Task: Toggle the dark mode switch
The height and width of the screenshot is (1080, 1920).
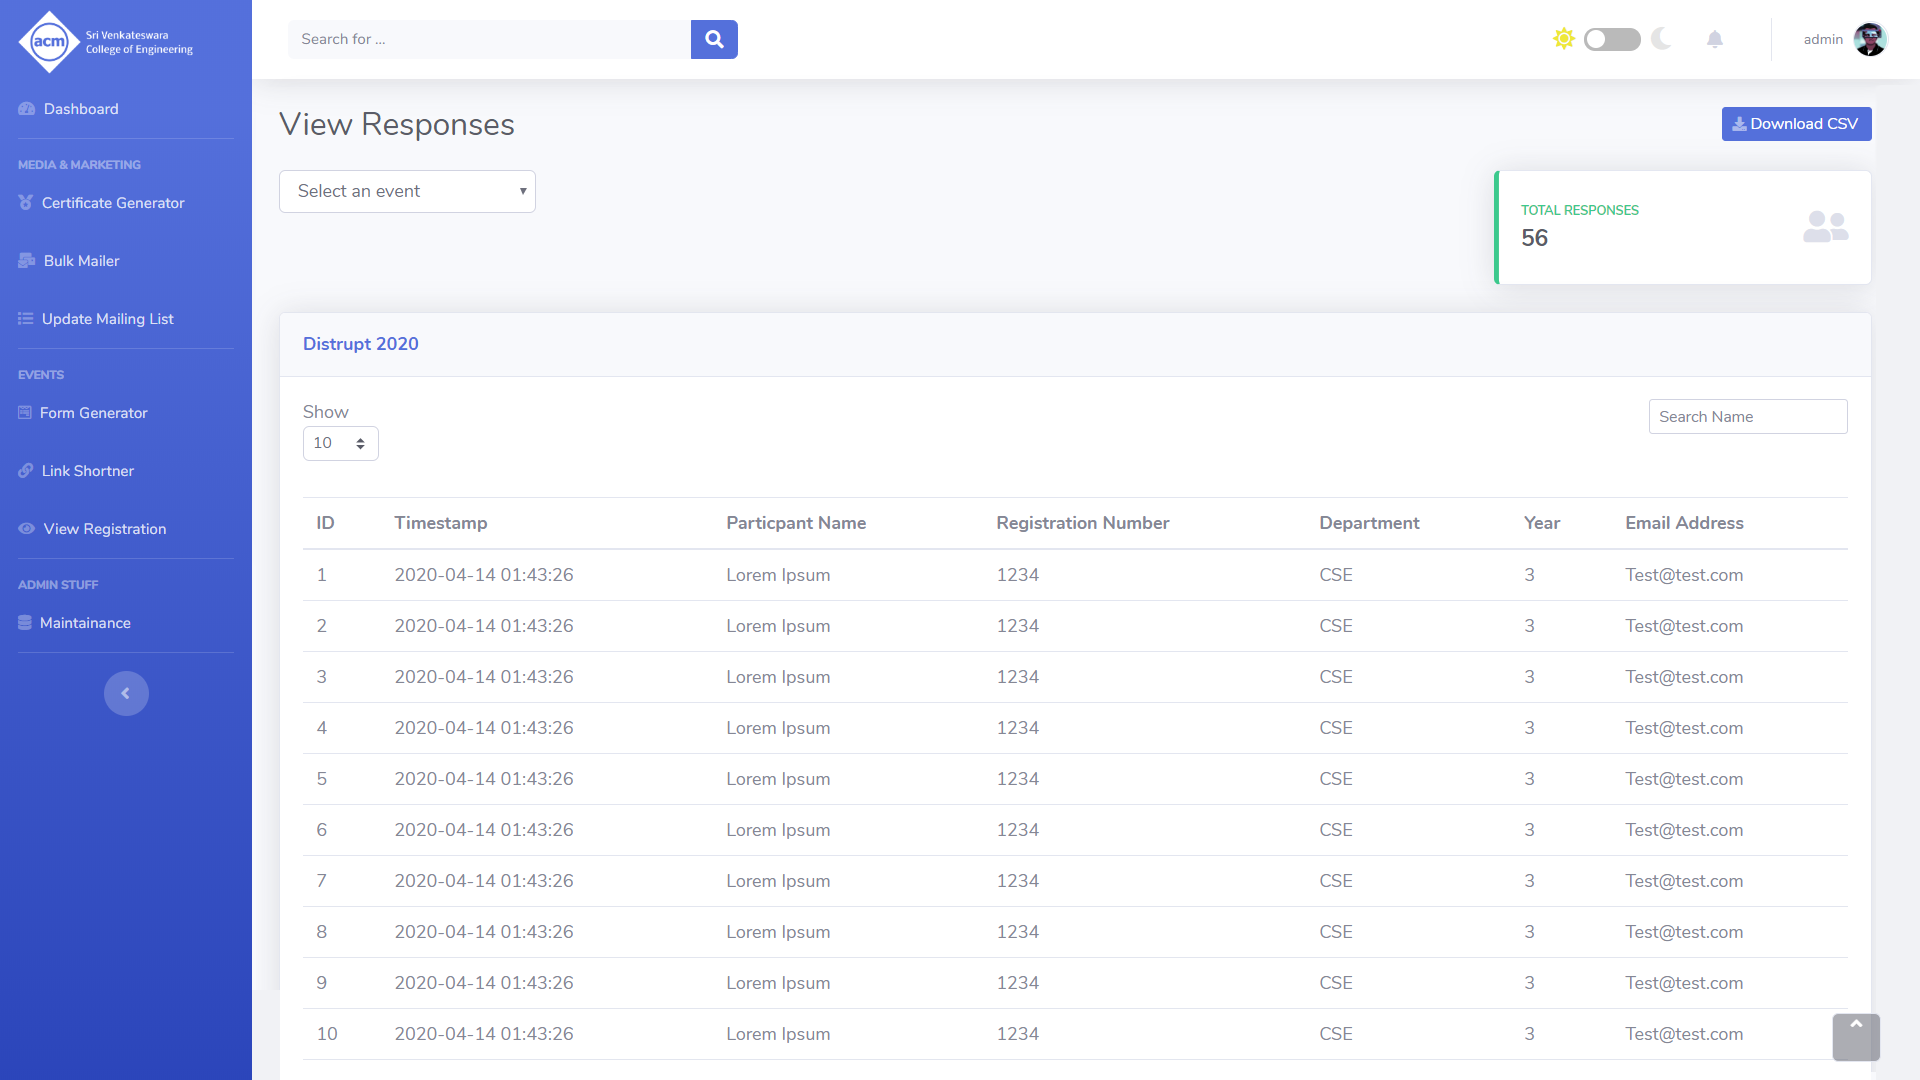Action: pyautogui.click(x=1612, y=39)
